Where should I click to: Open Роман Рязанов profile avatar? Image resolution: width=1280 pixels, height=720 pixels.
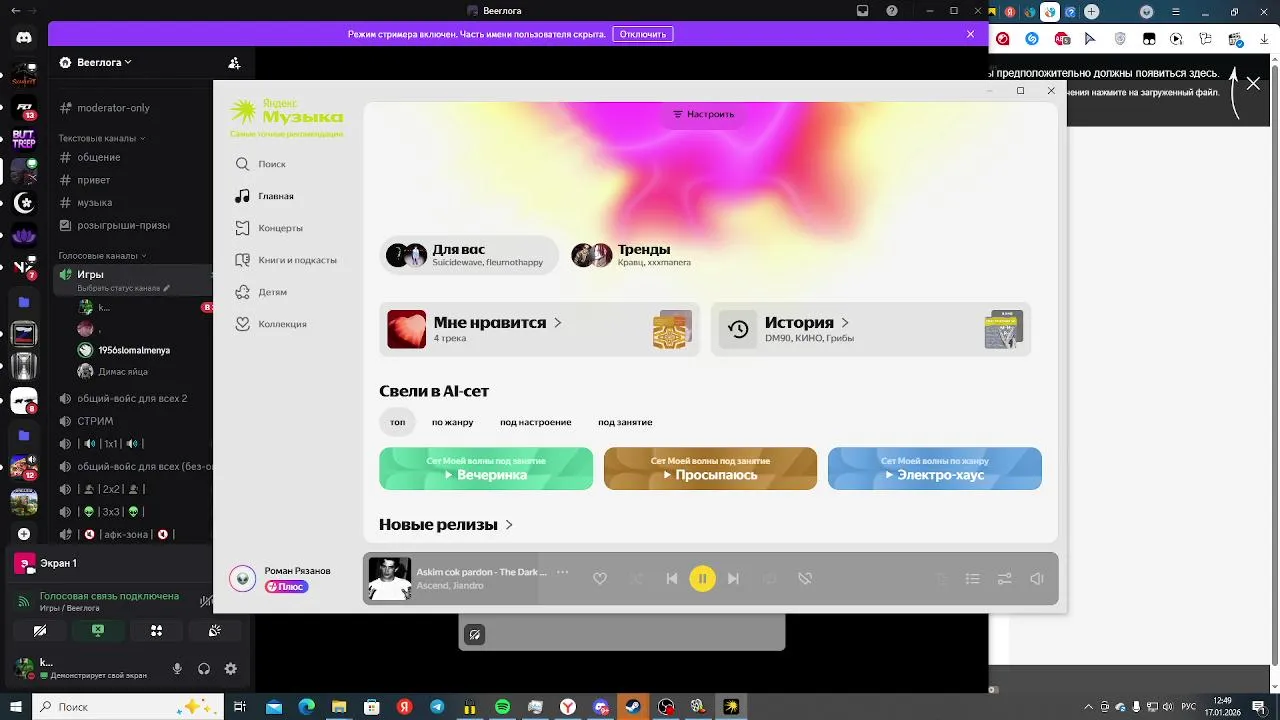pos(242,578)
